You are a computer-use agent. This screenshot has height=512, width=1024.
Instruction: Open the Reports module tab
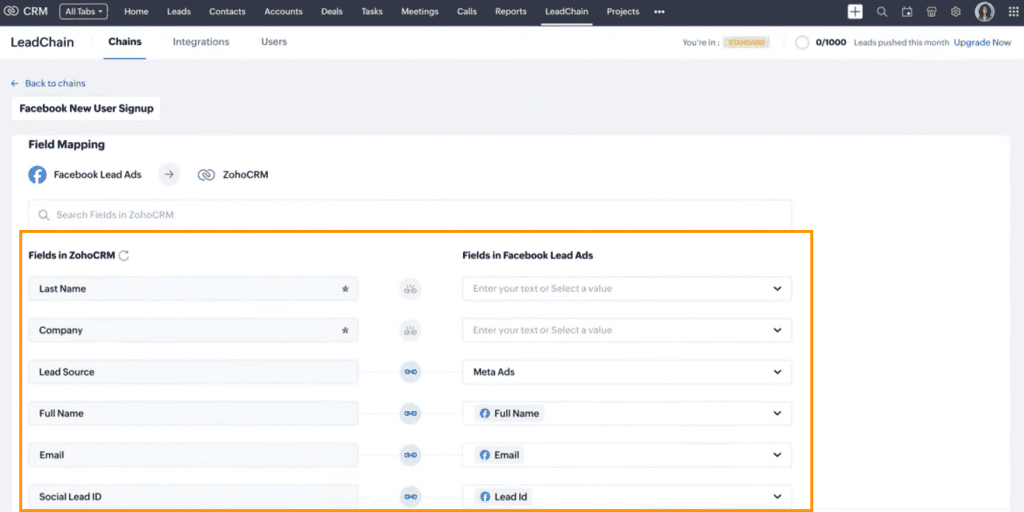pos(511,12)
